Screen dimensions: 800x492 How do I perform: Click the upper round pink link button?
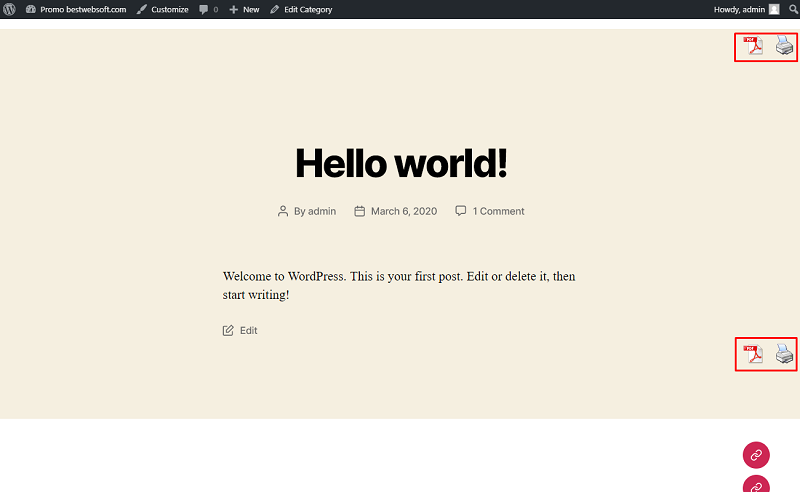[756, 455]
